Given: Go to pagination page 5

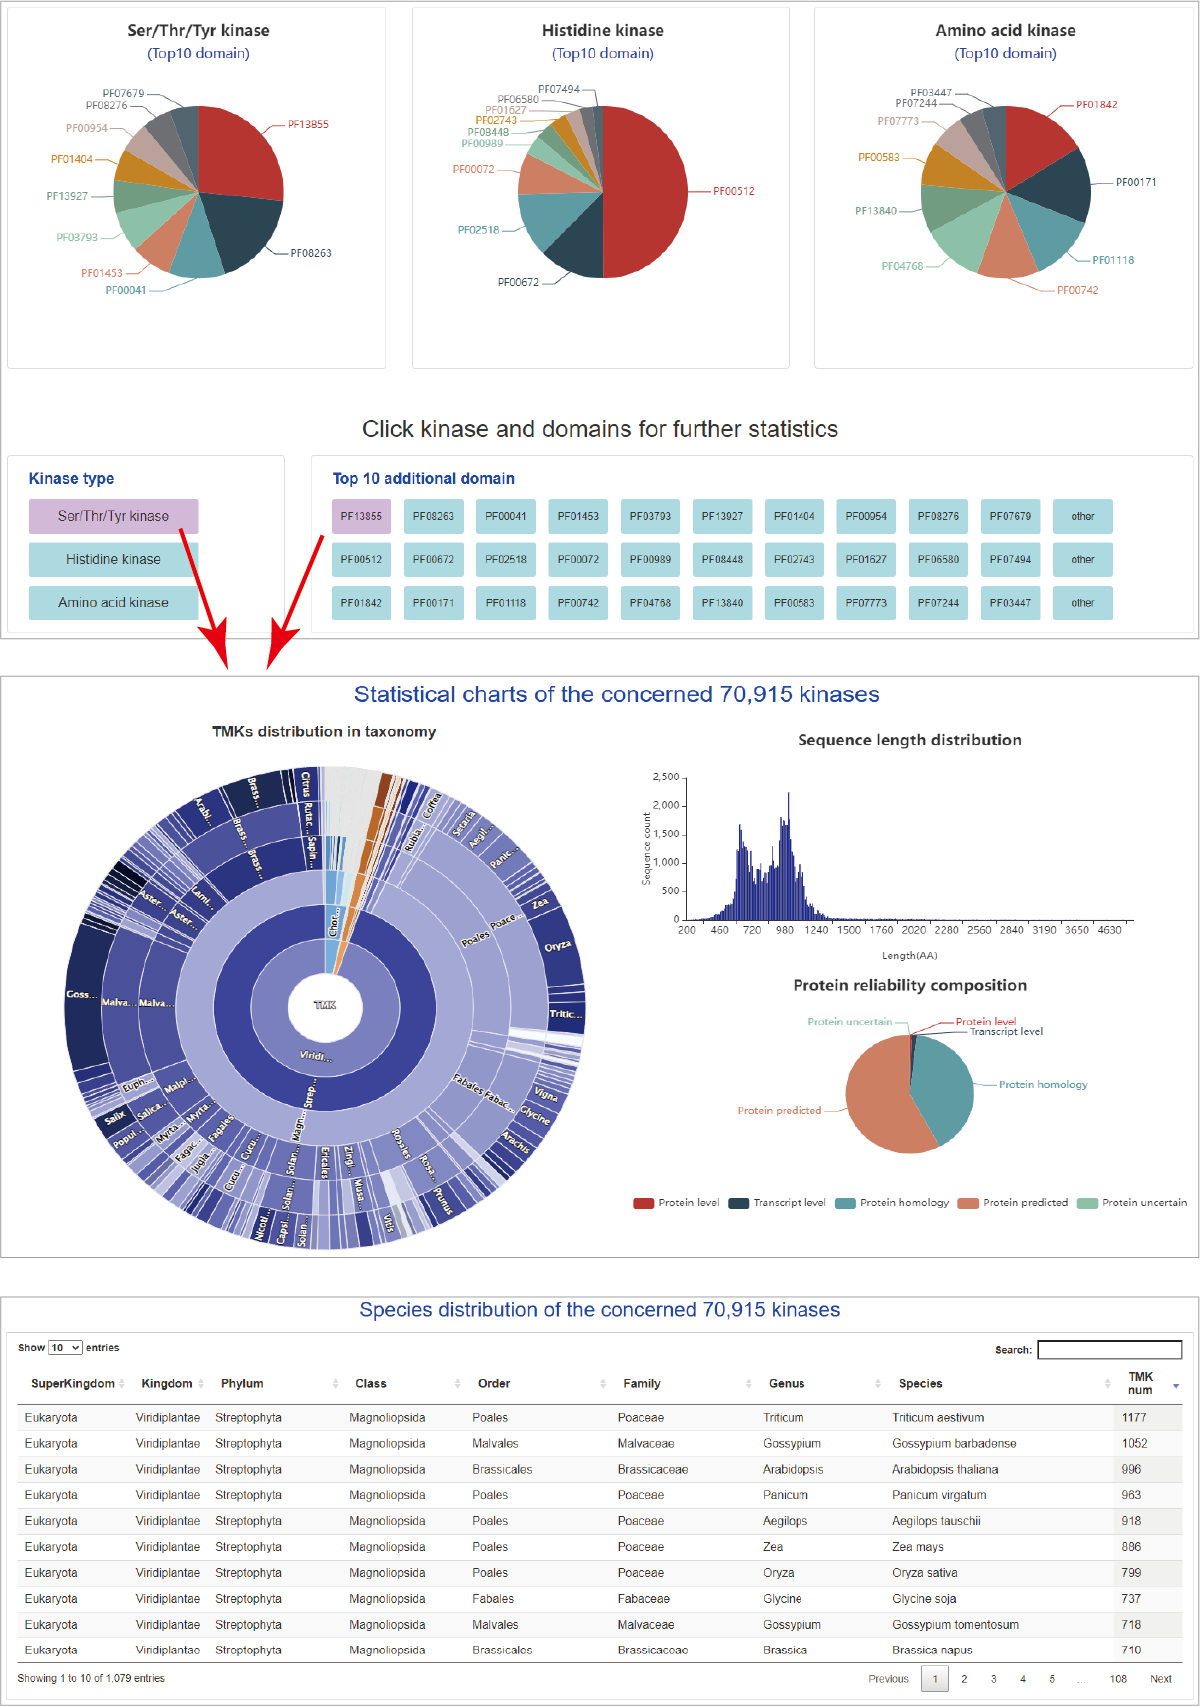Looking at the screenshot, I should coord(1052,1679).
